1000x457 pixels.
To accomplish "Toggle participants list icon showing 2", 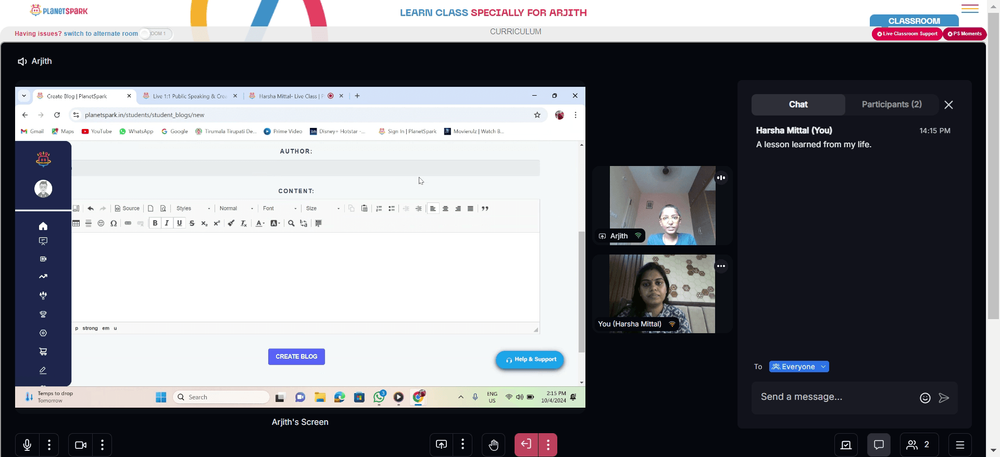I will [x=919, y=445].
